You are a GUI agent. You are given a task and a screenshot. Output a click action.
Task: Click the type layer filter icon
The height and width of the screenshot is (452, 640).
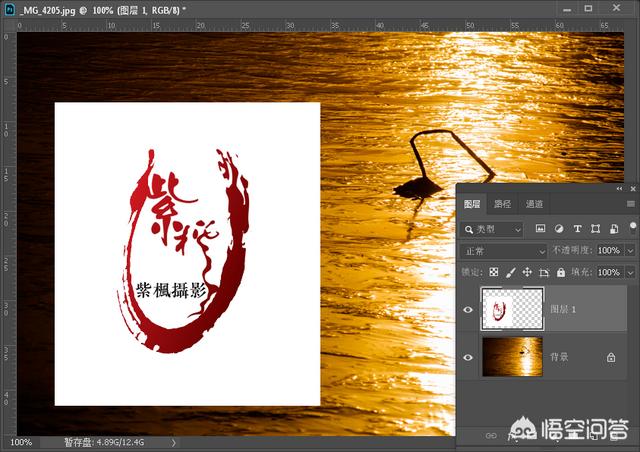pyautogui.click(x=578, y=229)
